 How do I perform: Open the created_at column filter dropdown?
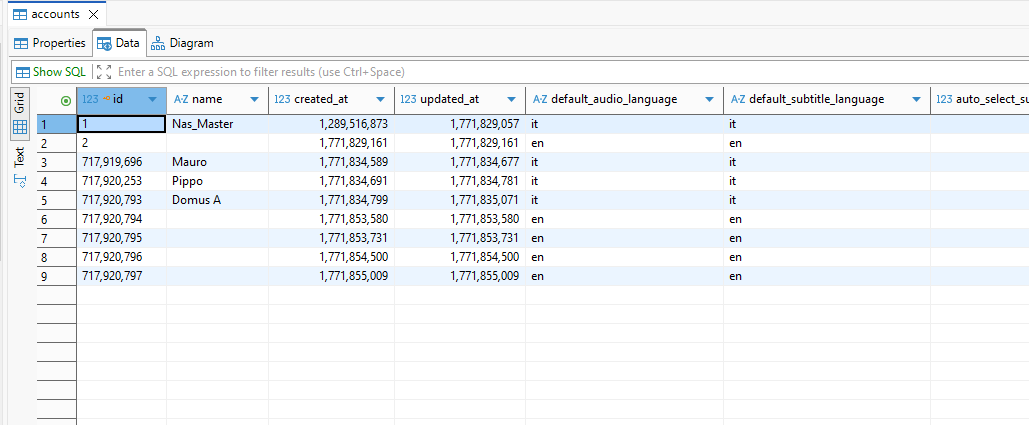[381, 100]
